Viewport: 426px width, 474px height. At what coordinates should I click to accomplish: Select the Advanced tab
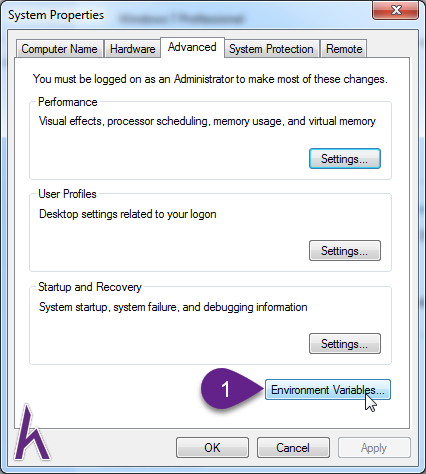pos(192,47)
